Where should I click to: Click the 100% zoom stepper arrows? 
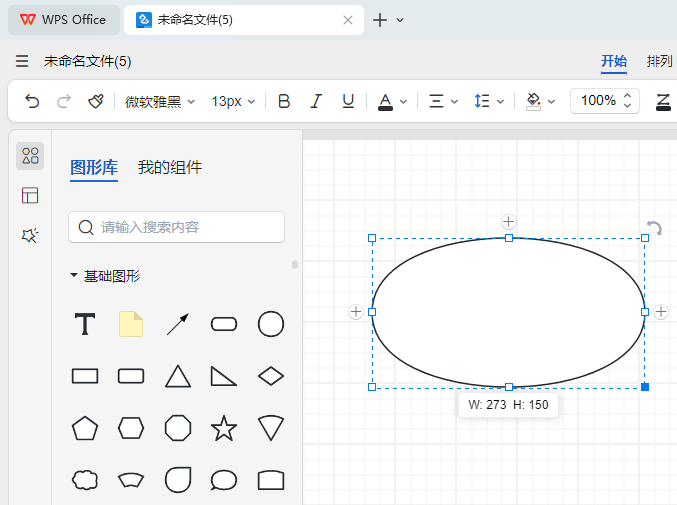click(x=627, y=101)
